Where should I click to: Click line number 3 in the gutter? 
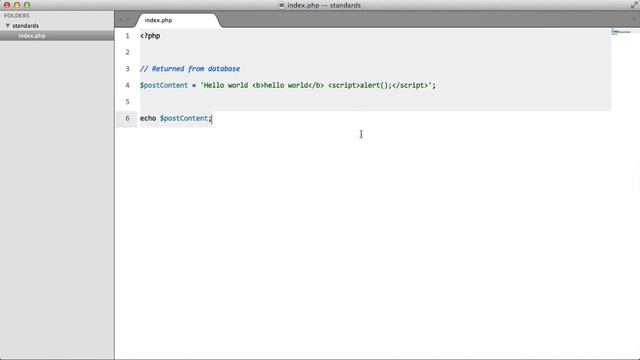coord(127,69)
